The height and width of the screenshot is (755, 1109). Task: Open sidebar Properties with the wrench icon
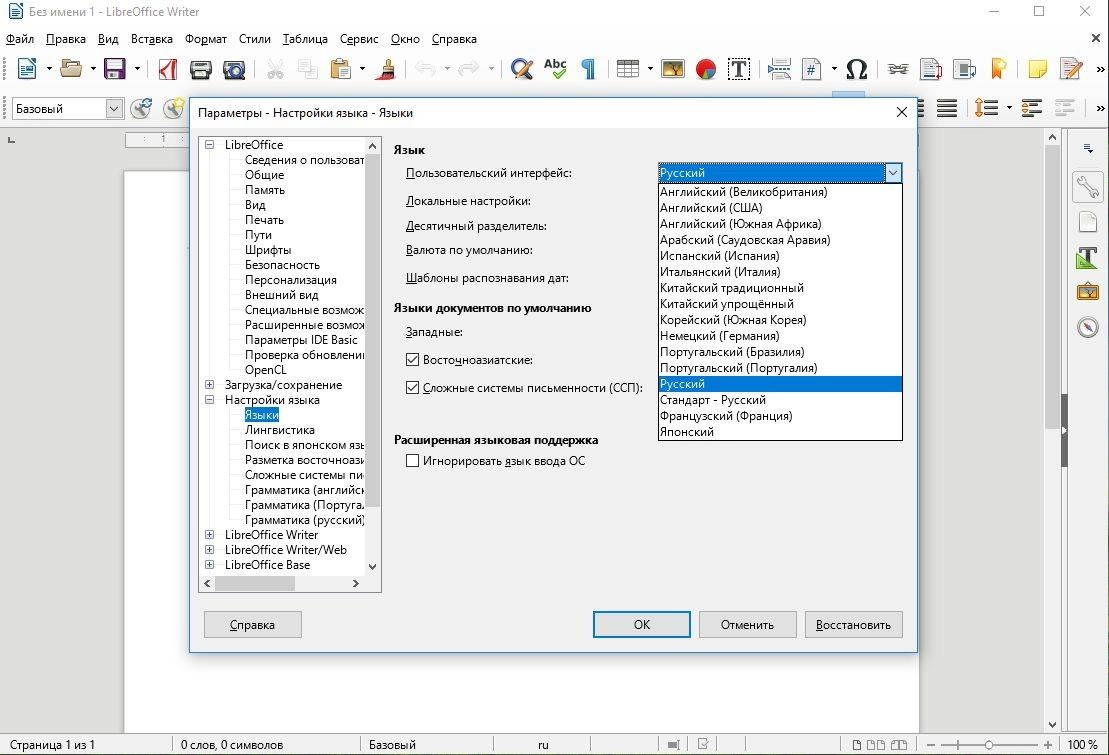(1088, 187)
